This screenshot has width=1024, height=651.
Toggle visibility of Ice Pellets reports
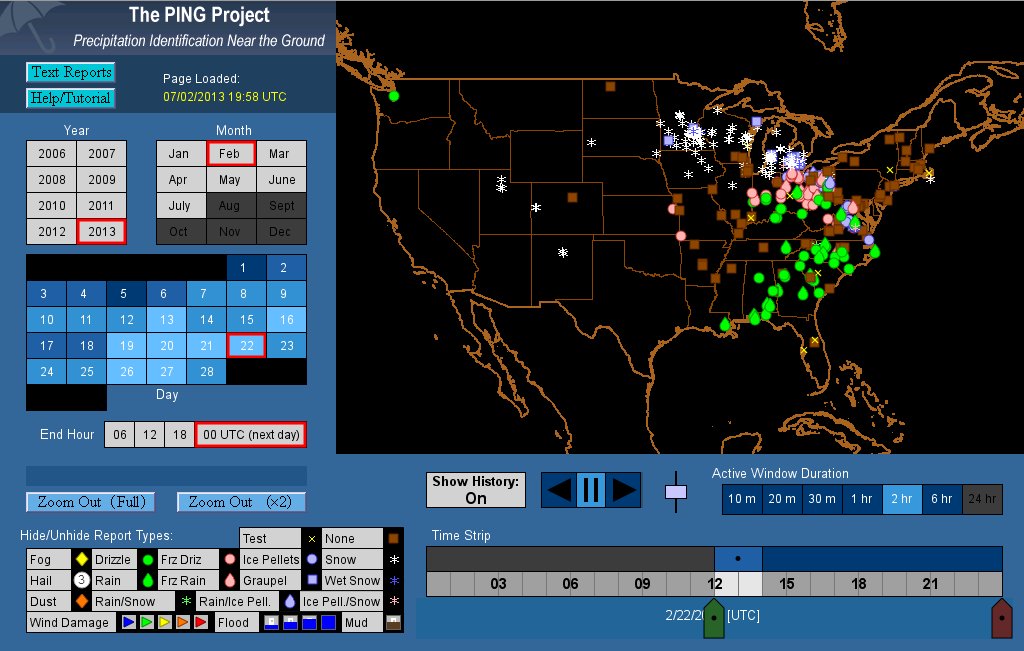[270, 559]
